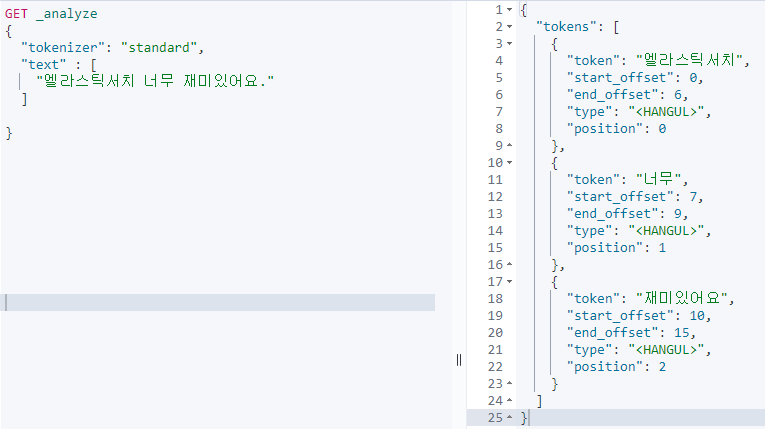Click the "standard" value in the request
The image size is (765, 429).
pos(159,48)
